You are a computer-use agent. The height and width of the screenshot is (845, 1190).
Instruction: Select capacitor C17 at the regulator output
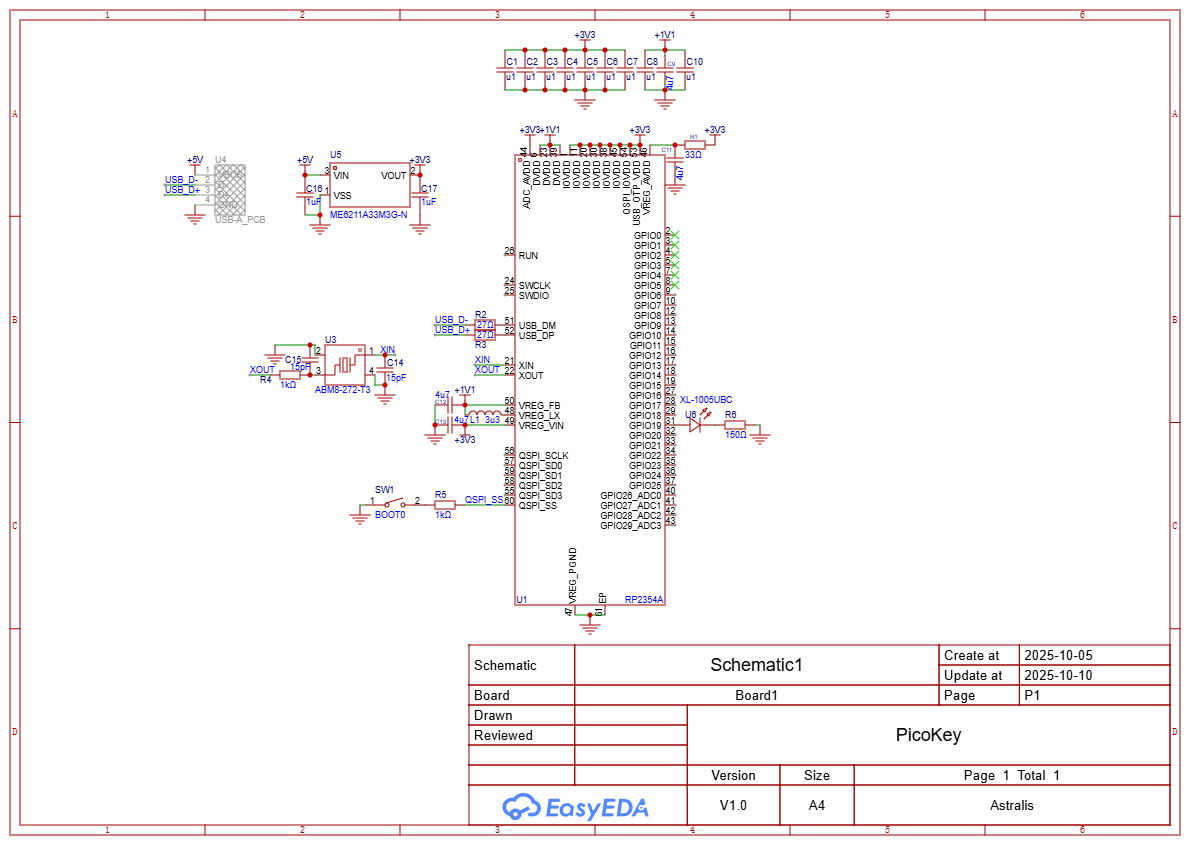(420, 195)
